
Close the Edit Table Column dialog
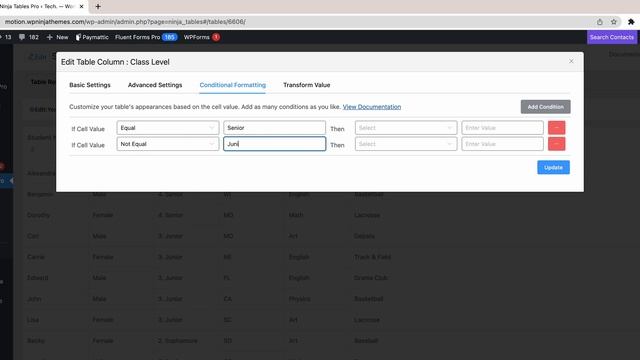pyautogui.click(x=571, y=61)
